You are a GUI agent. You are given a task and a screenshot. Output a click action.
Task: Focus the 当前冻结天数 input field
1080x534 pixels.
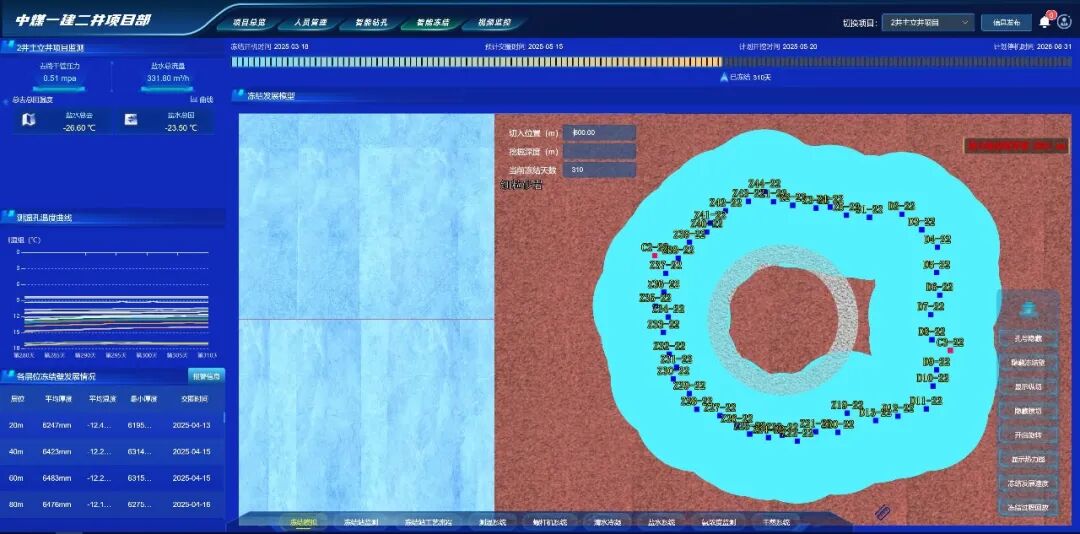point(599,170)
